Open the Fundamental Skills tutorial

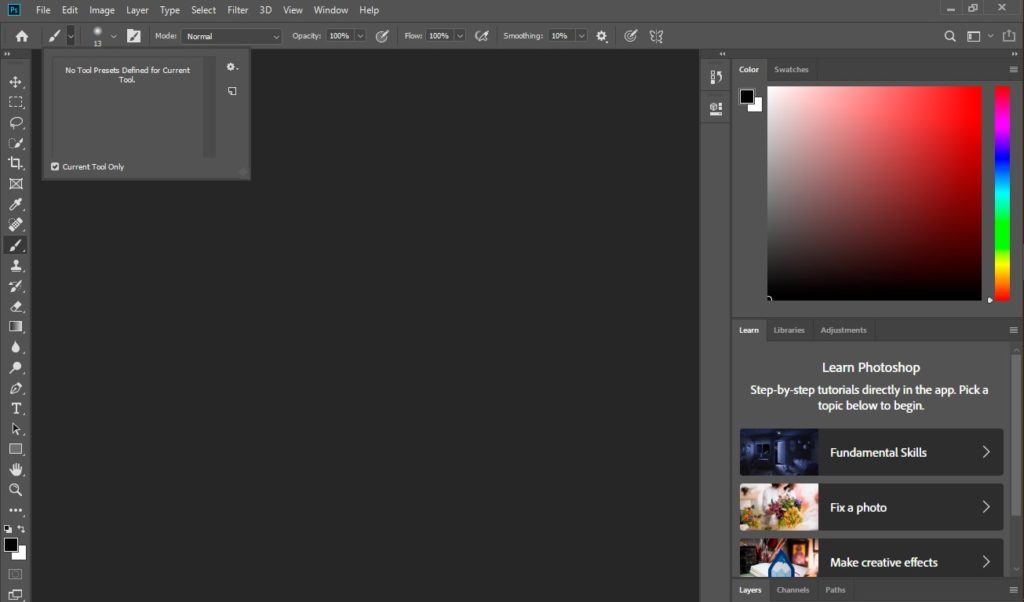pyautogui.click(x=871, y=452)
